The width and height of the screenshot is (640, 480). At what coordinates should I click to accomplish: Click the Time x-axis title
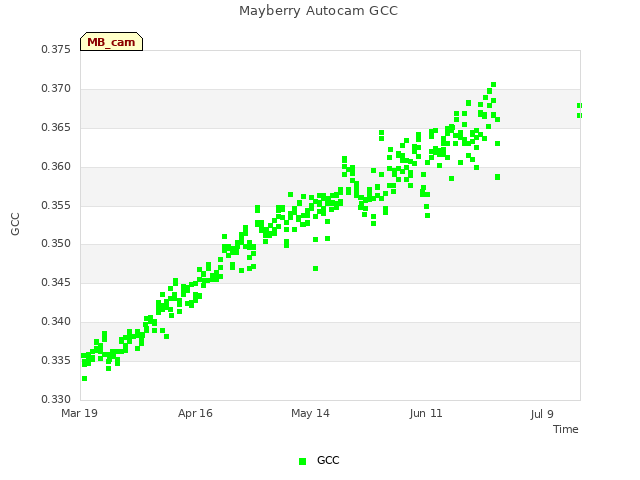tap(566, 429)
